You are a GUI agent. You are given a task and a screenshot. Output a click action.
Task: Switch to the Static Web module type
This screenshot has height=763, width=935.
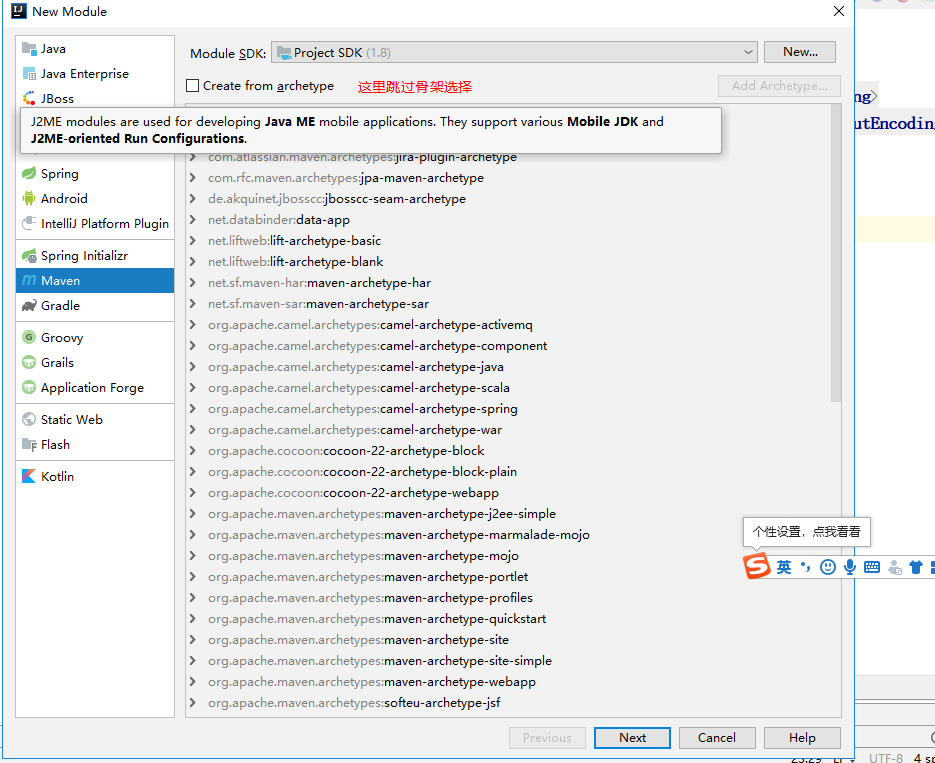(70, 419)
